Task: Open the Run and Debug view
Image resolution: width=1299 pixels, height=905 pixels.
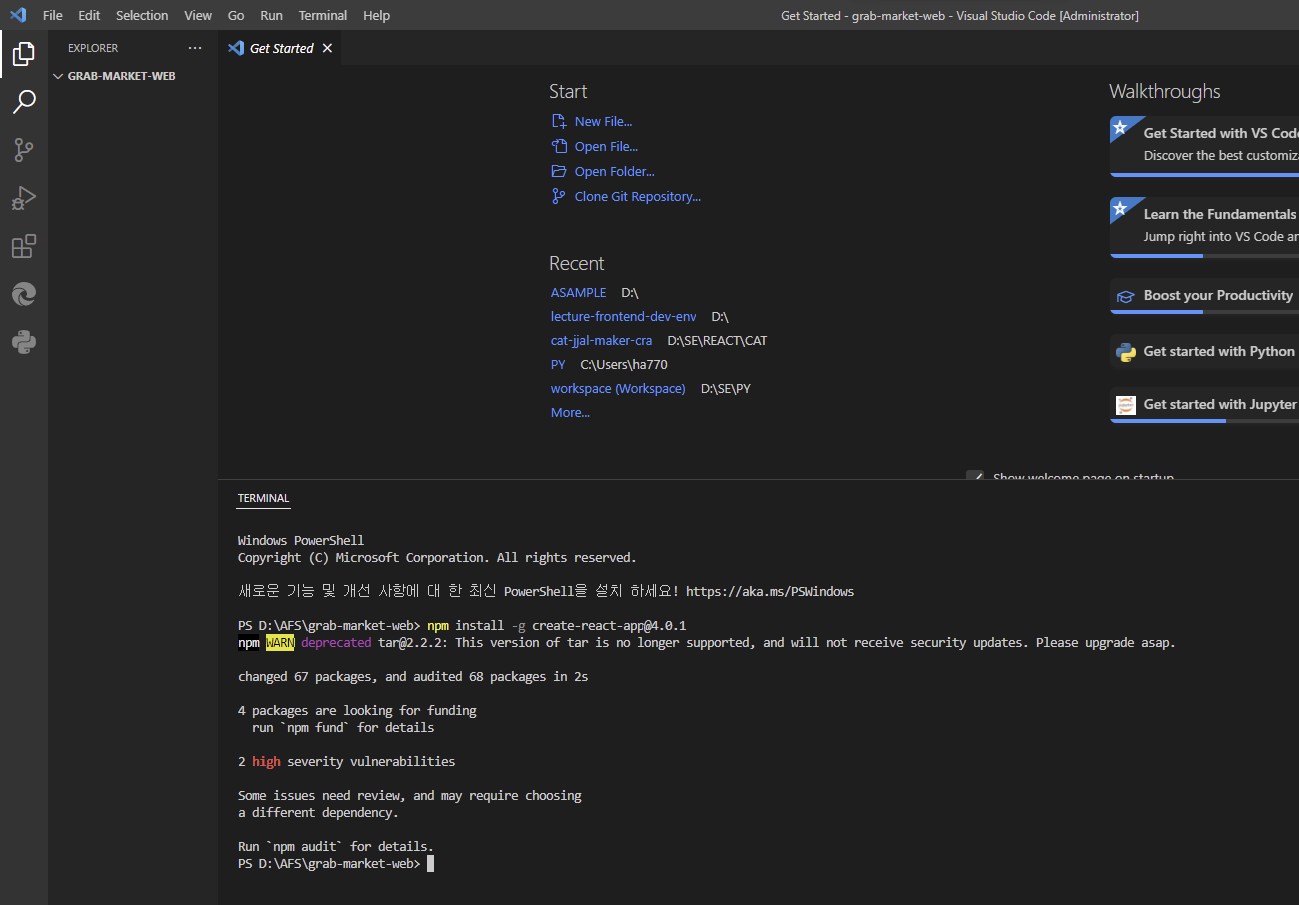Action: 24,198
